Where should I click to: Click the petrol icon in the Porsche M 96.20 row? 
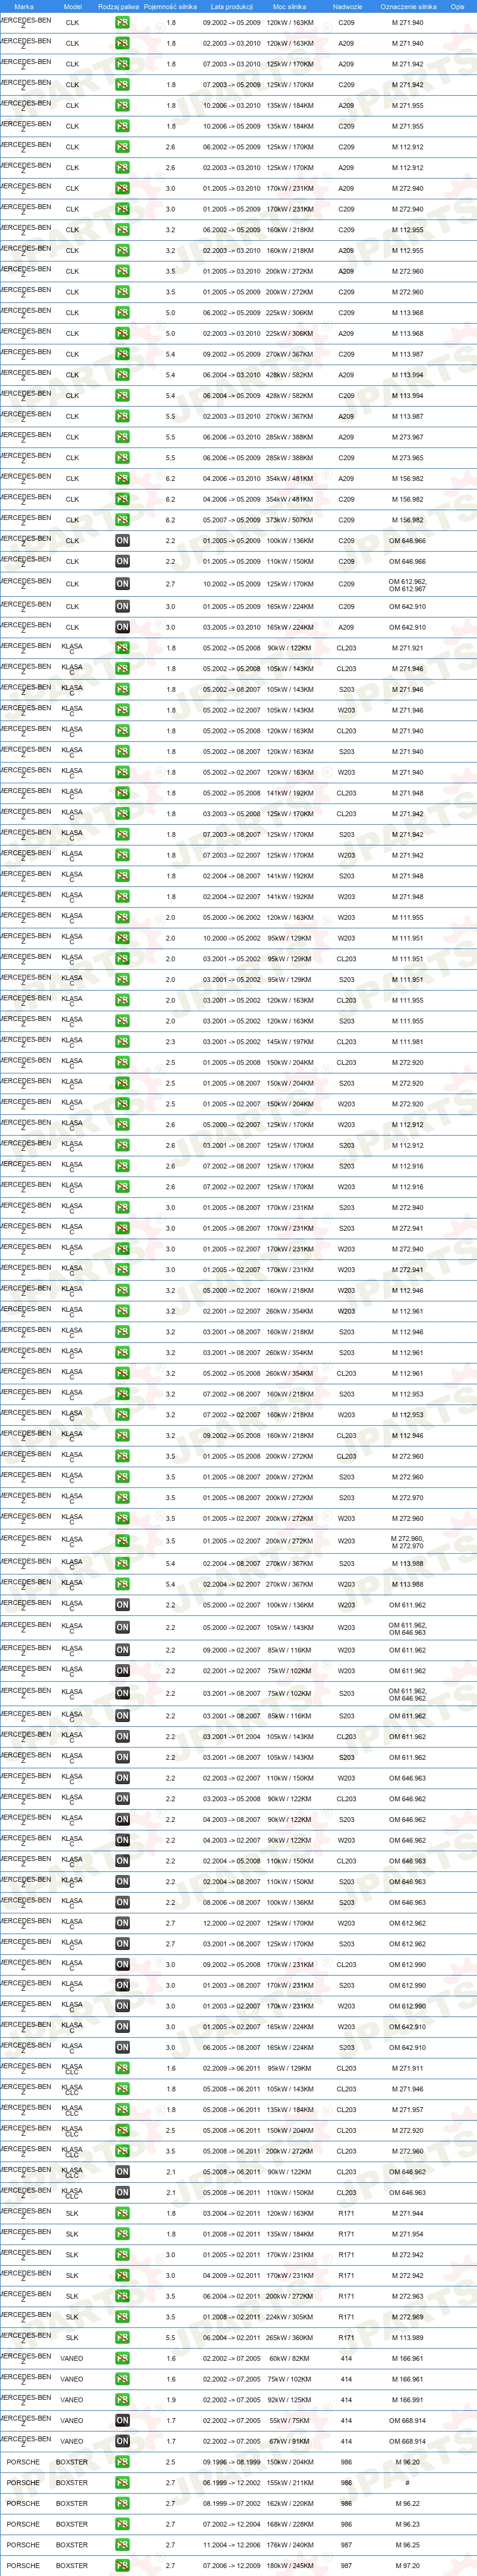[x=122, y=2461]
